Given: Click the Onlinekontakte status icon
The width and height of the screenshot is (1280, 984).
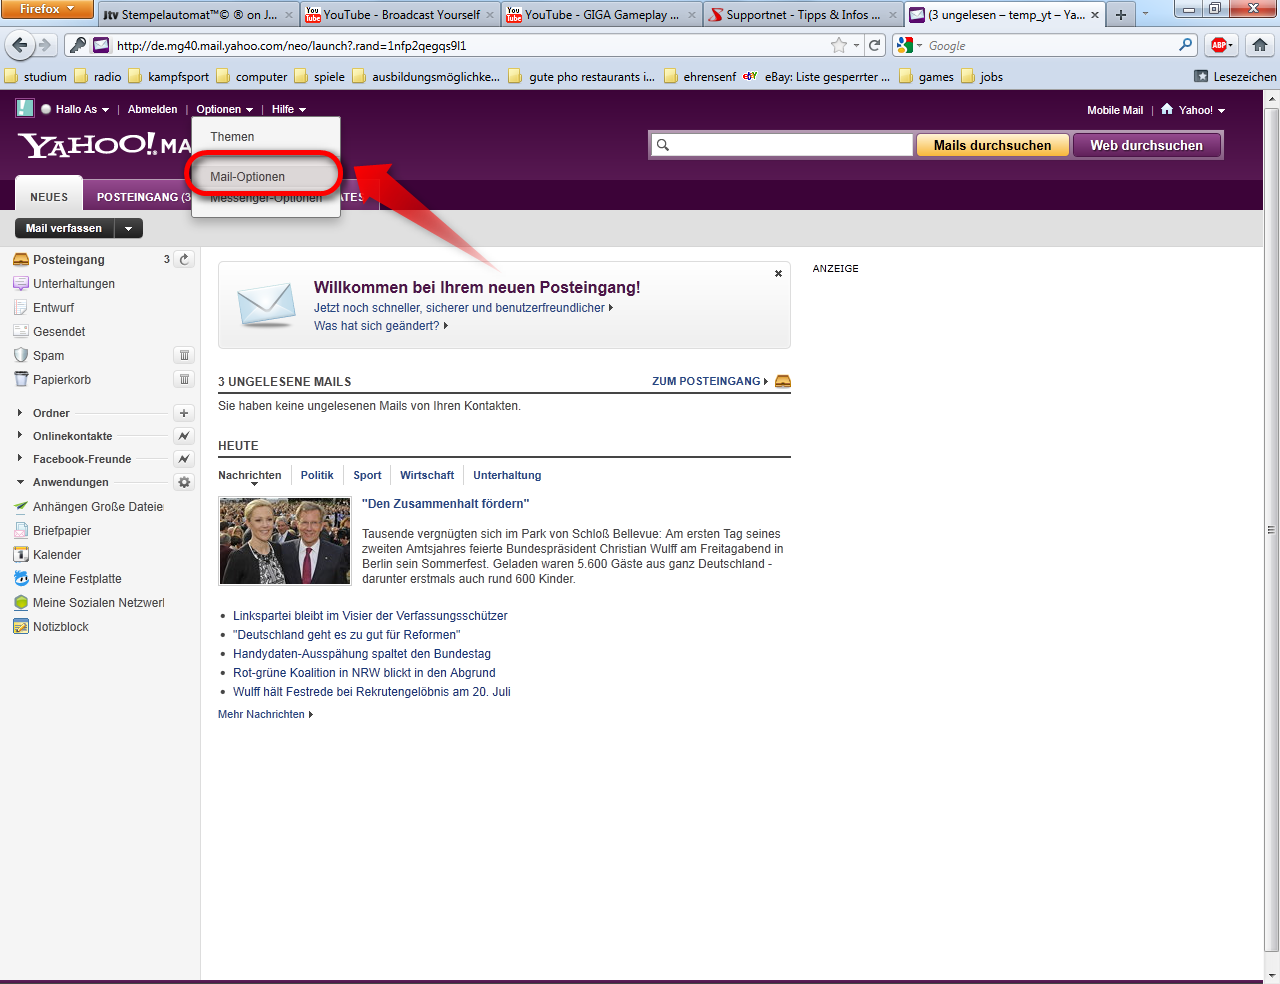Looking at the screenshot, I should (184, 436).
